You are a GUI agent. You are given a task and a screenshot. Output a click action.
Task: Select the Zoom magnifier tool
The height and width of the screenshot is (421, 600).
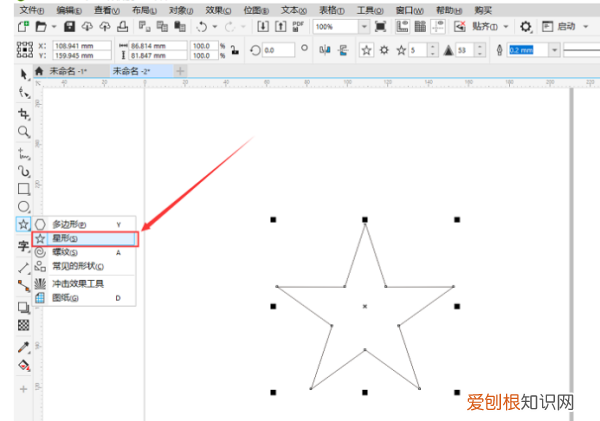point(23,132)
